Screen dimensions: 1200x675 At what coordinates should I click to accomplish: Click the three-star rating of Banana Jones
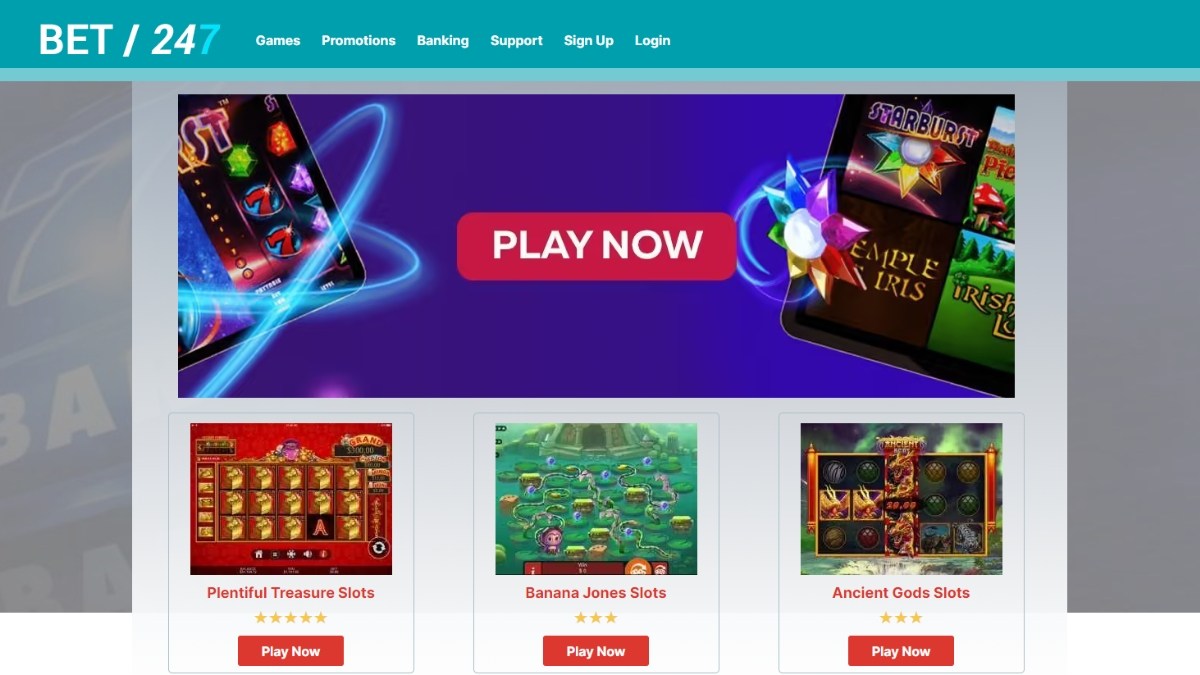click(x=596, y=618)
